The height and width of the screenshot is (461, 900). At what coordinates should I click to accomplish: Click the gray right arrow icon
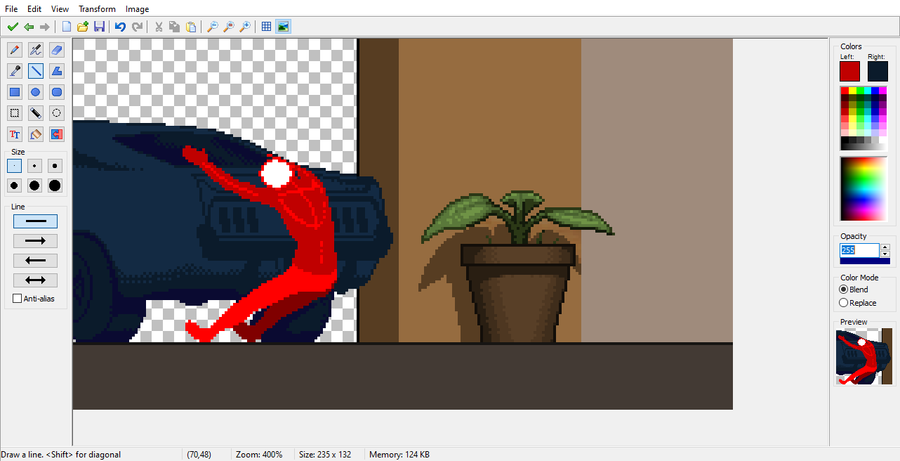(44, 26)
